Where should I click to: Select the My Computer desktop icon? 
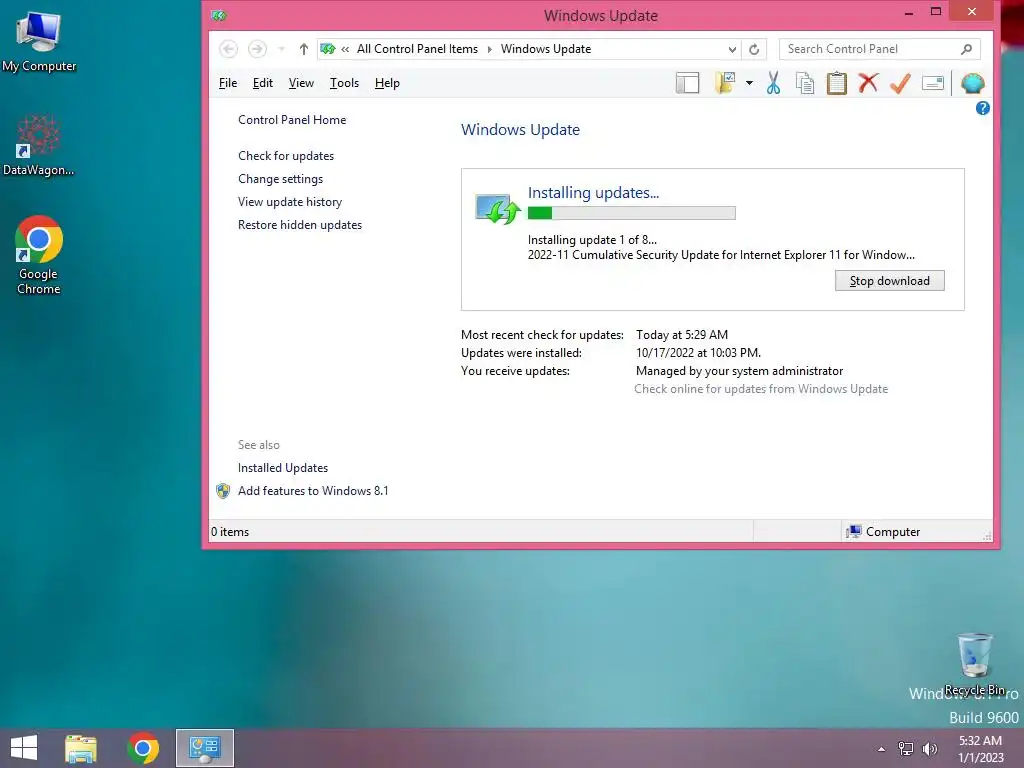39,42
